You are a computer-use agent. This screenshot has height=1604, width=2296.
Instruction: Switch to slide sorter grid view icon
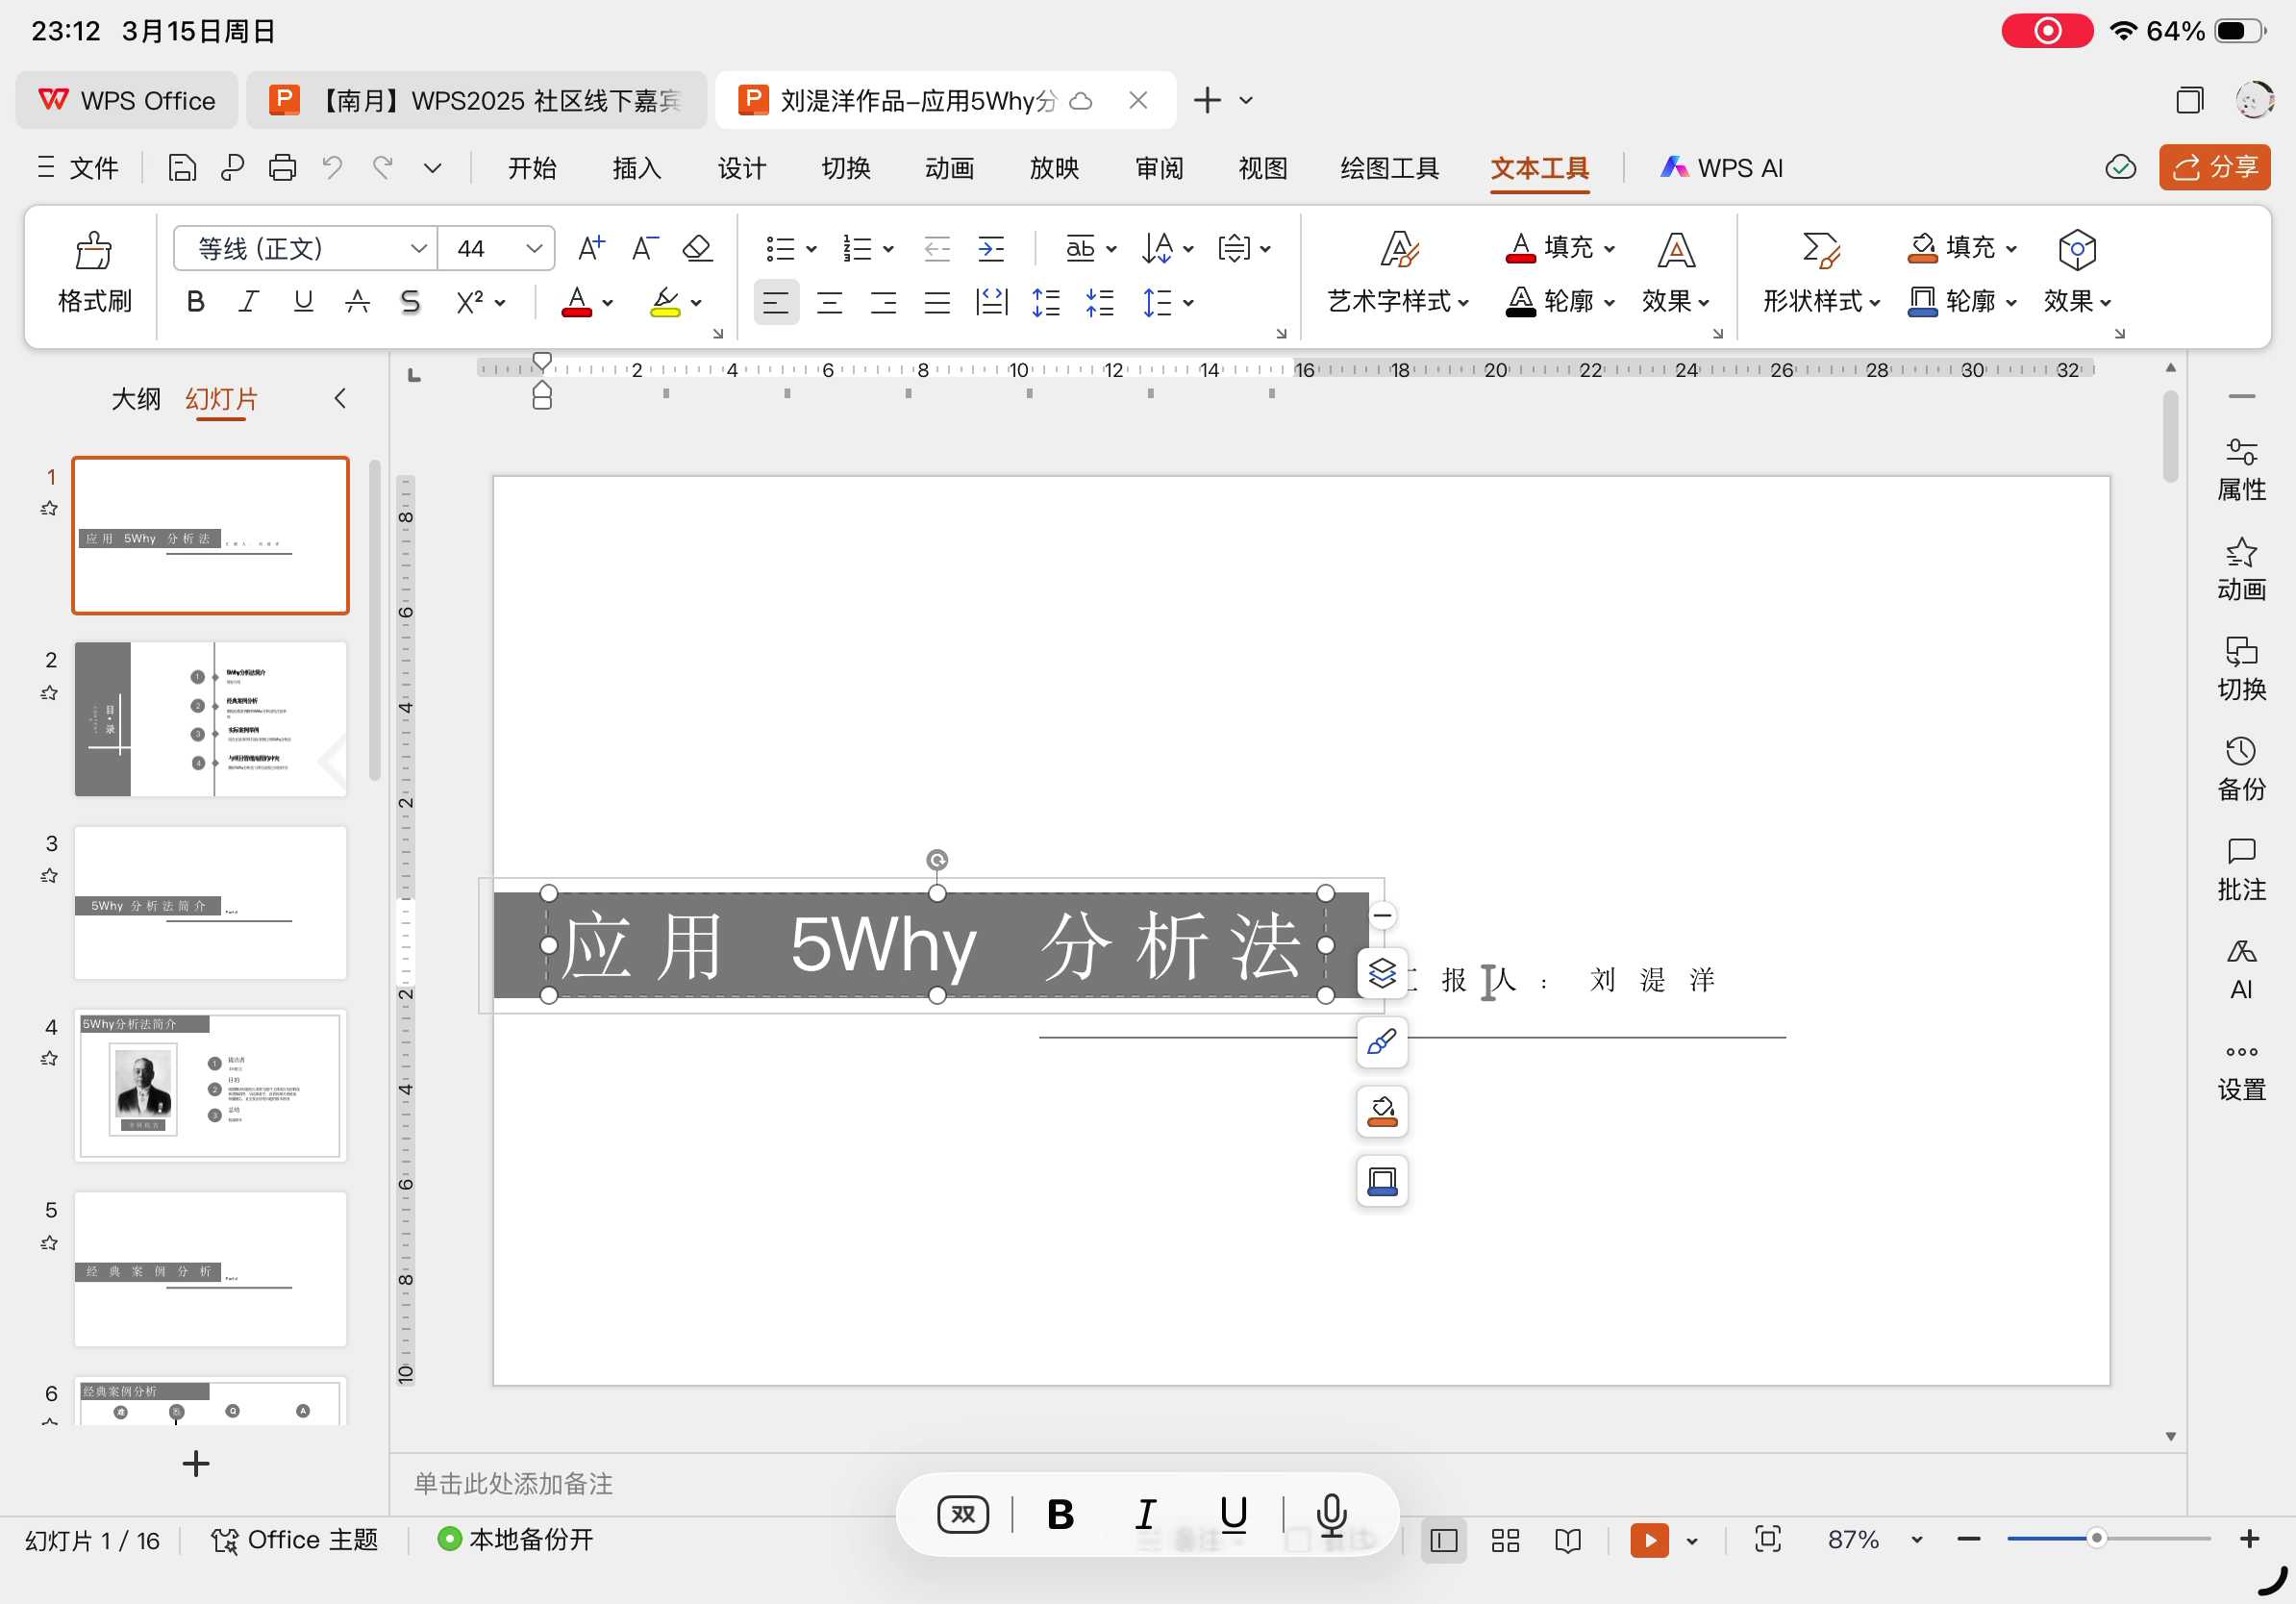point(1505,1540)
